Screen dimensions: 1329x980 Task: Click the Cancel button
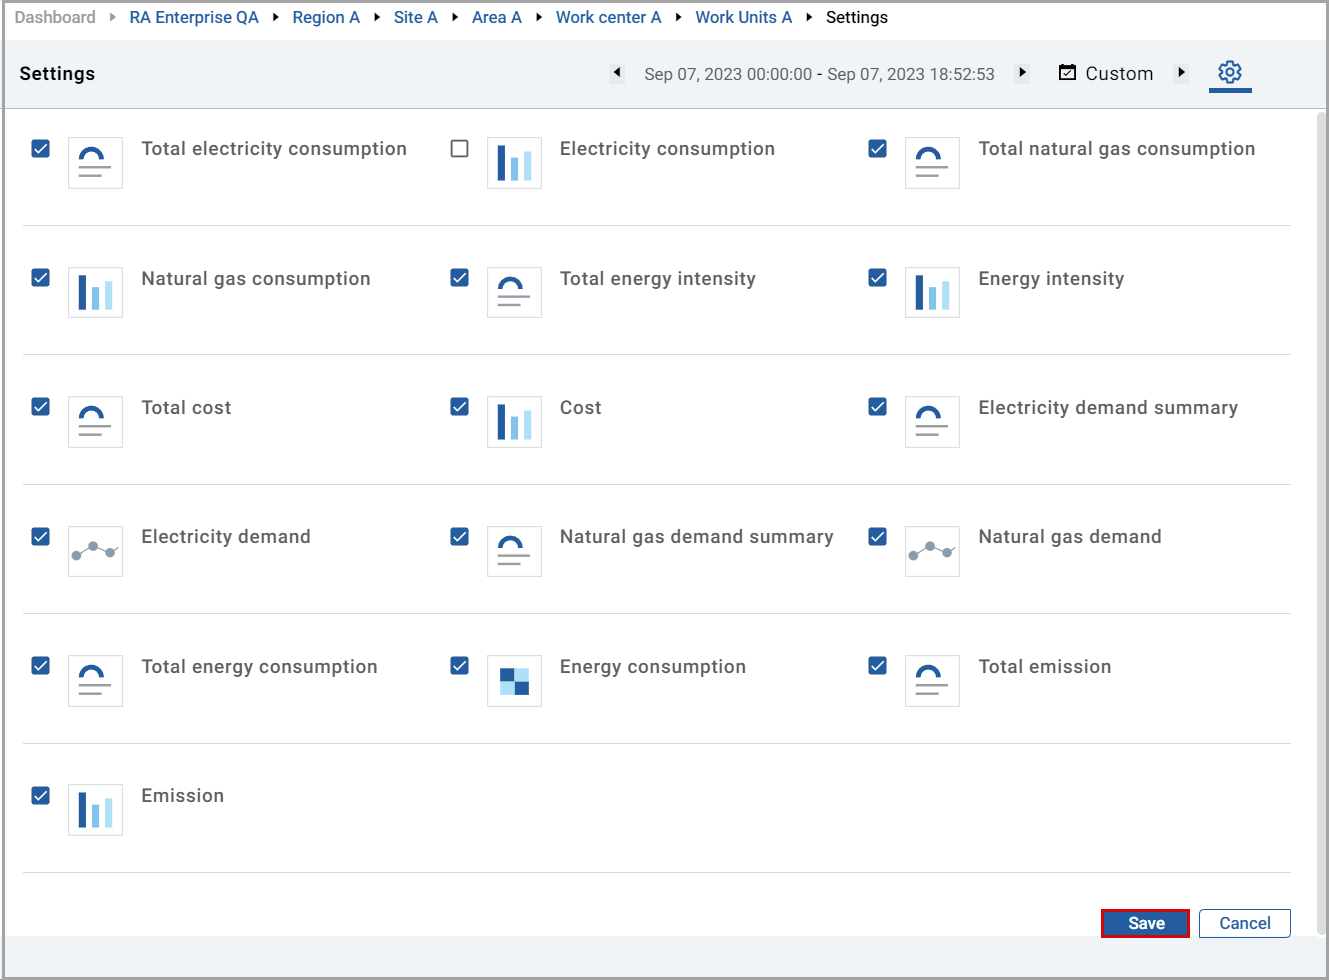(x=1244, y=923)
